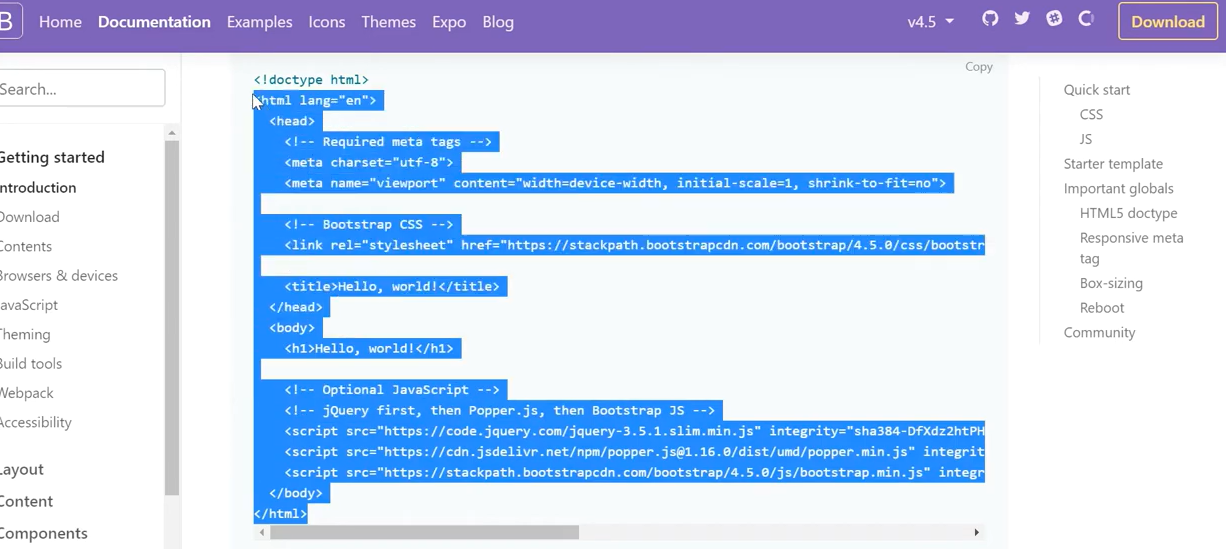The height and width of the screenshot is (549, 1226).
Task: Click the <!doctype html> code line
Action: click(x=311, y=80)
